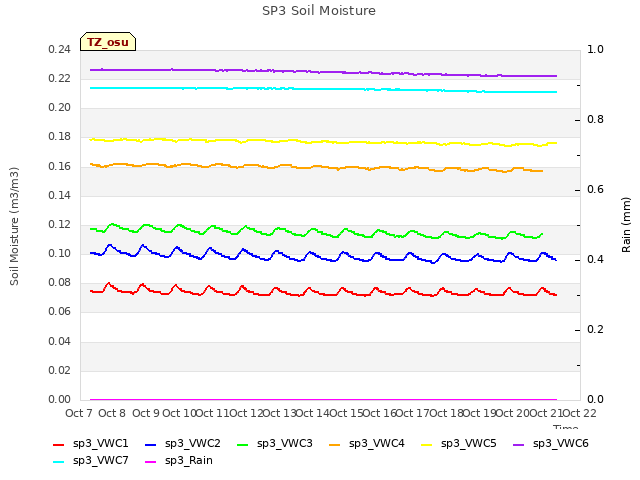Click the orange sp3_VWC4 data line
This screenshot has height=480, width=640.
[318, 167]
